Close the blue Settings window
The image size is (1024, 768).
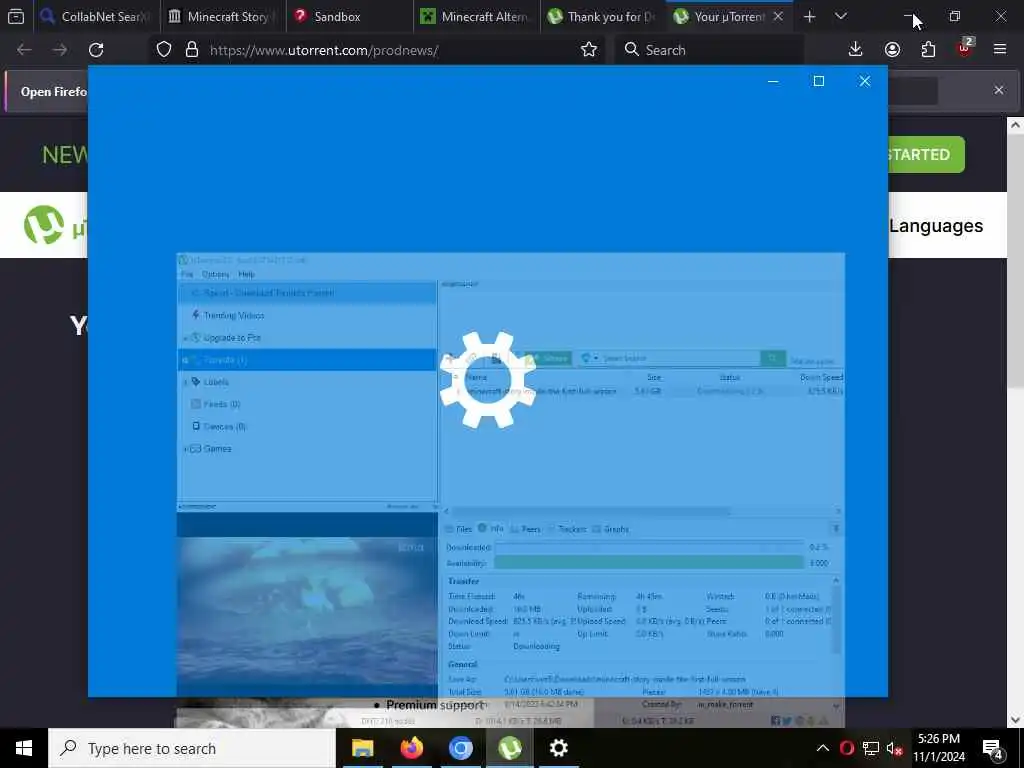[865, 81]
